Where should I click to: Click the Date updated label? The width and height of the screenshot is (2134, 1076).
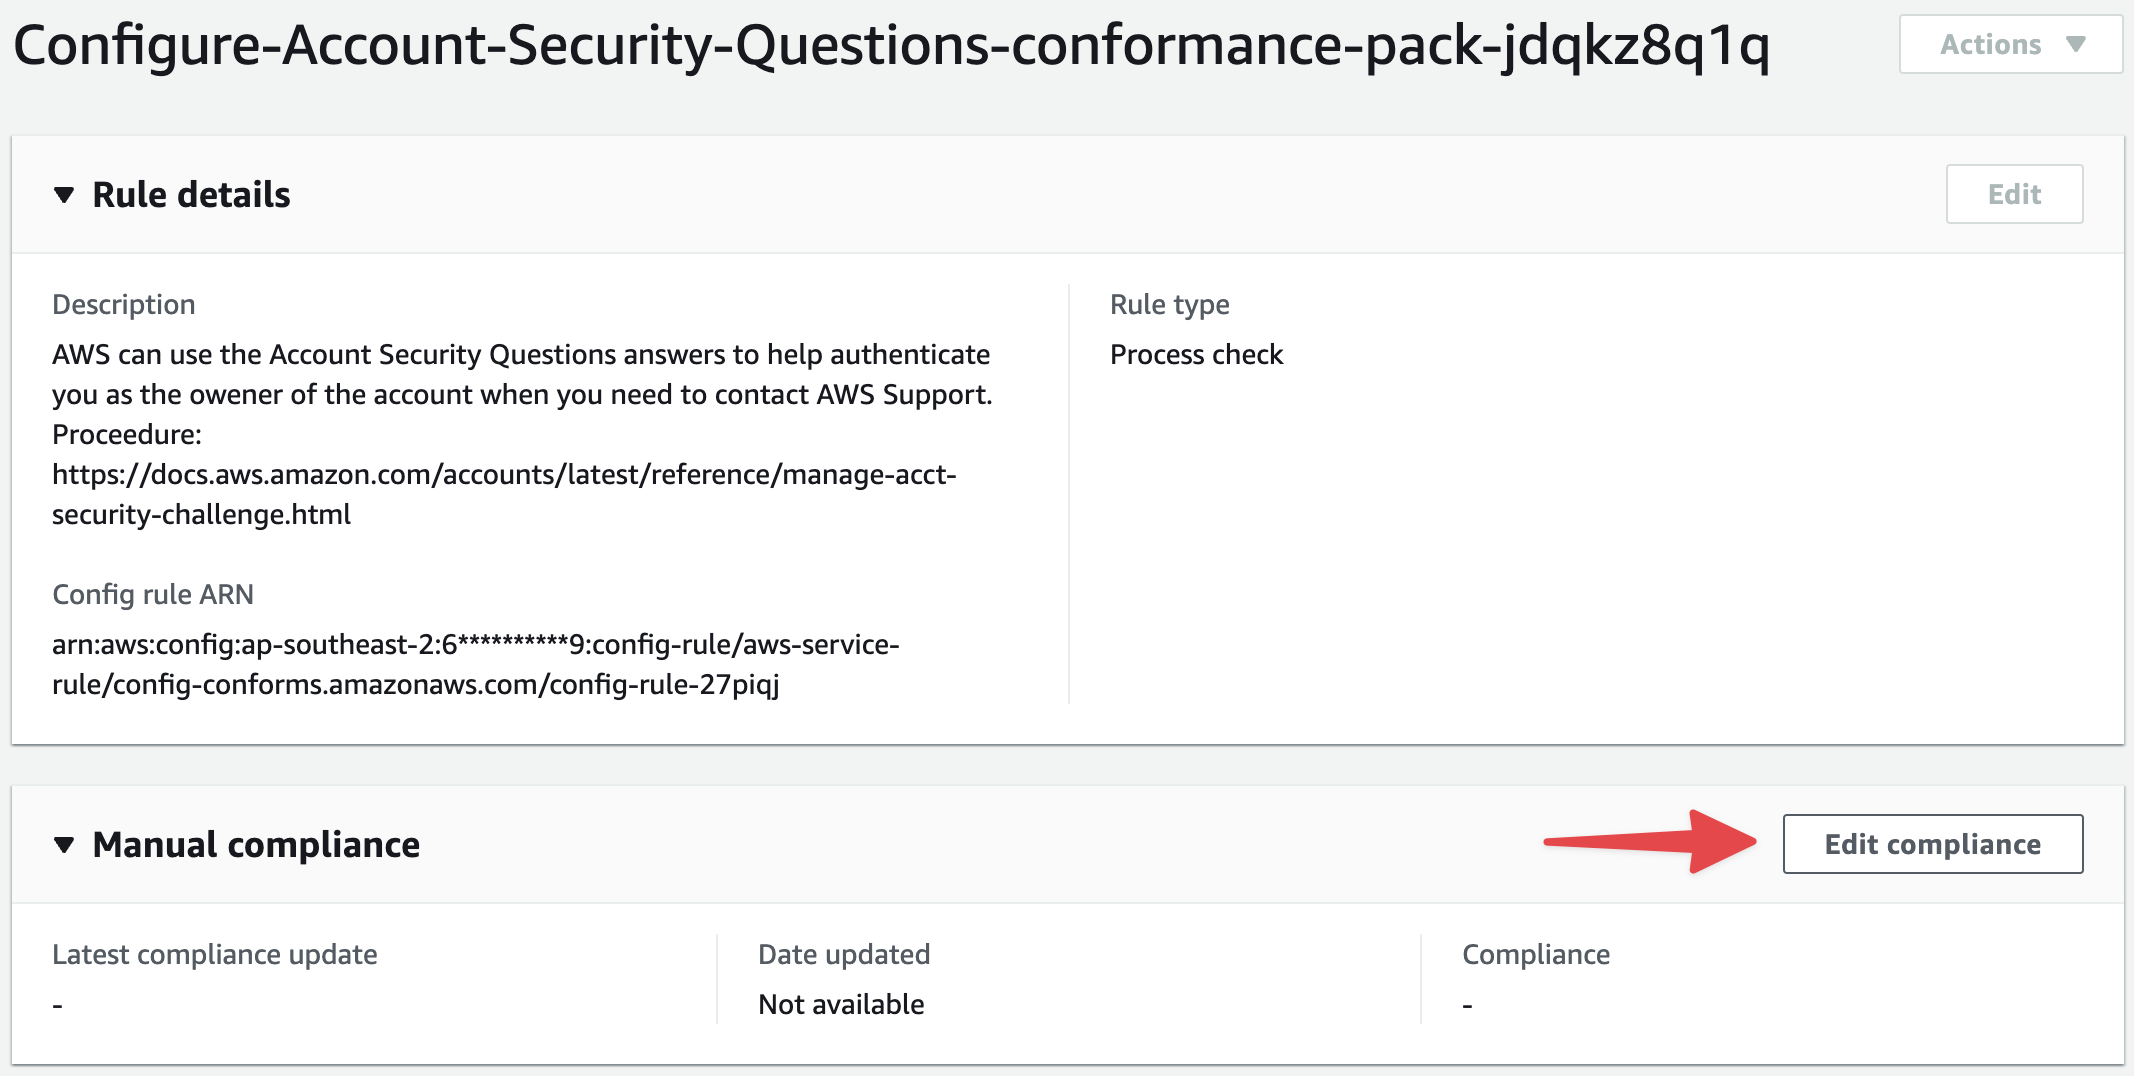844,955
